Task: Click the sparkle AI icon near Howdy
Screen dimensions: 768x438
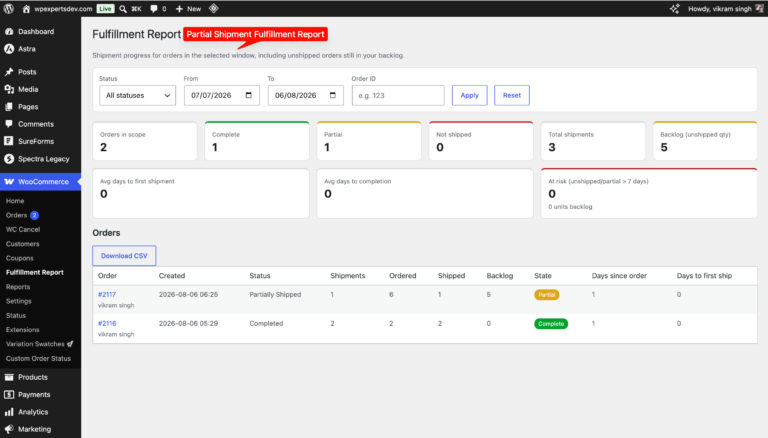Action: point(675,9)
